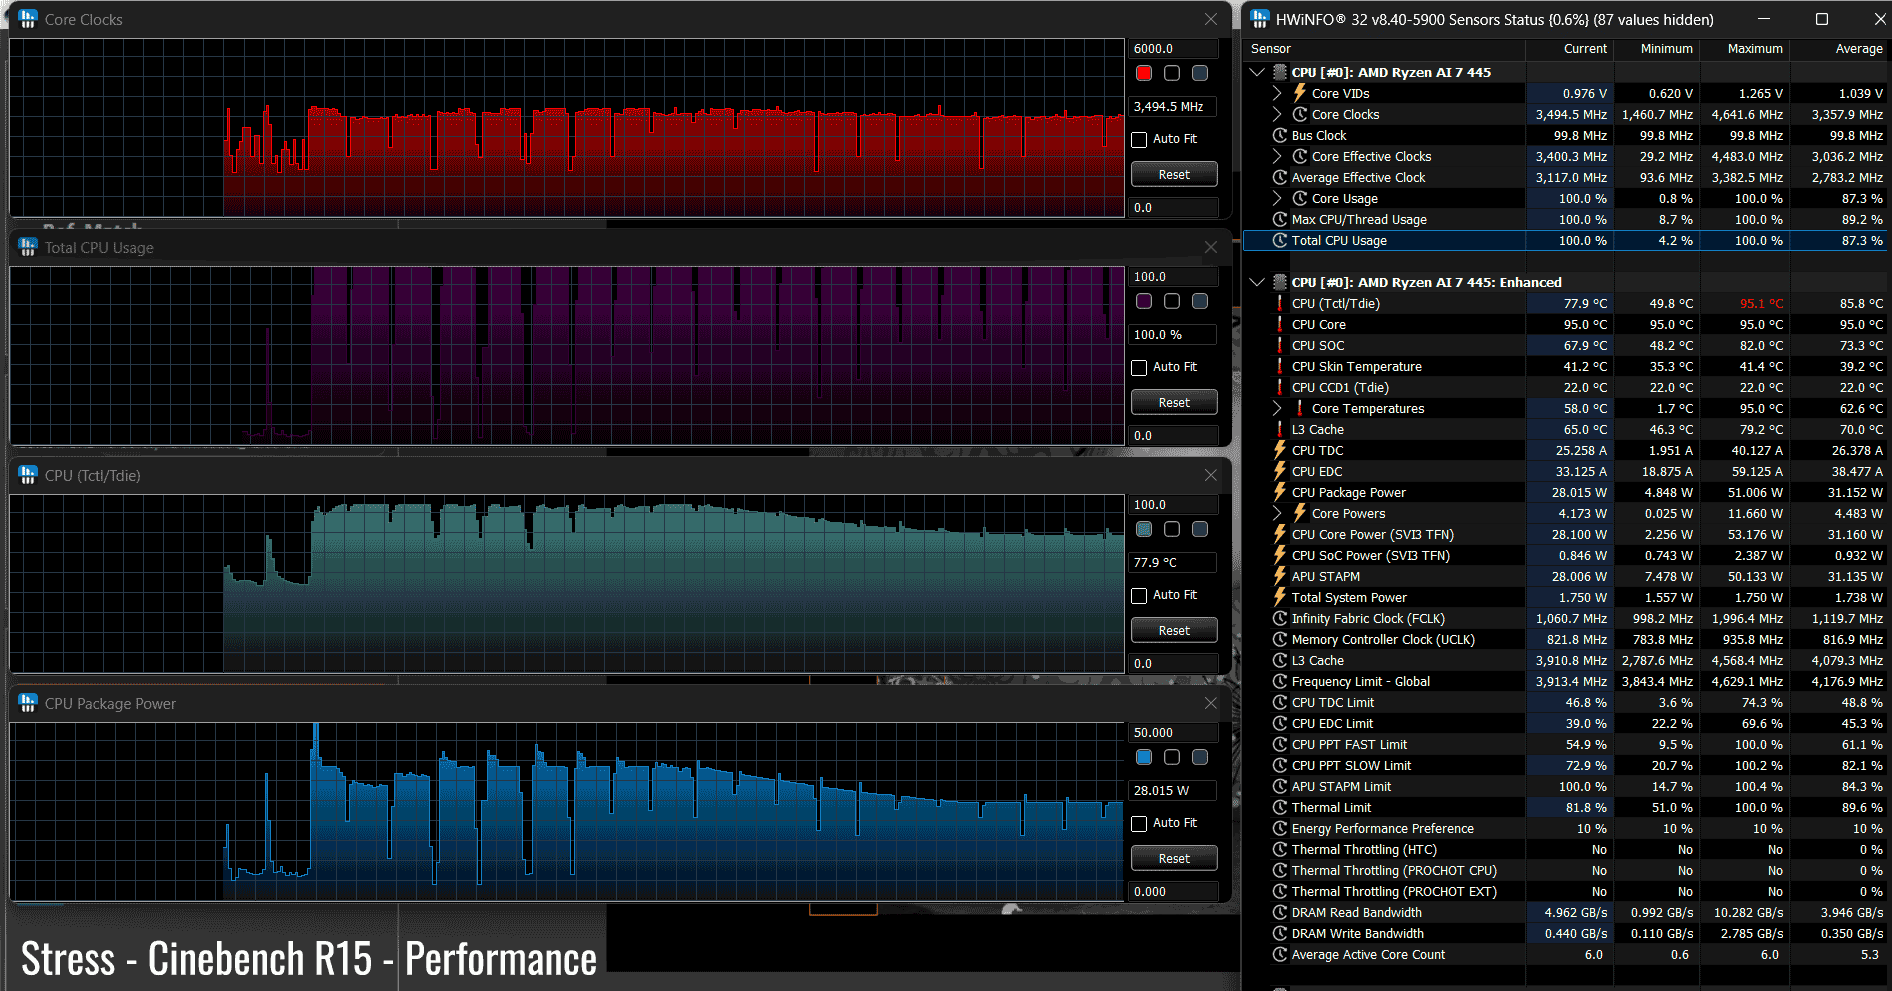This screenshot has height=991, width=1892.
Task: Click the 0.000 minimum scale field in CPU Package Power
Action: tap(1174, 891)
